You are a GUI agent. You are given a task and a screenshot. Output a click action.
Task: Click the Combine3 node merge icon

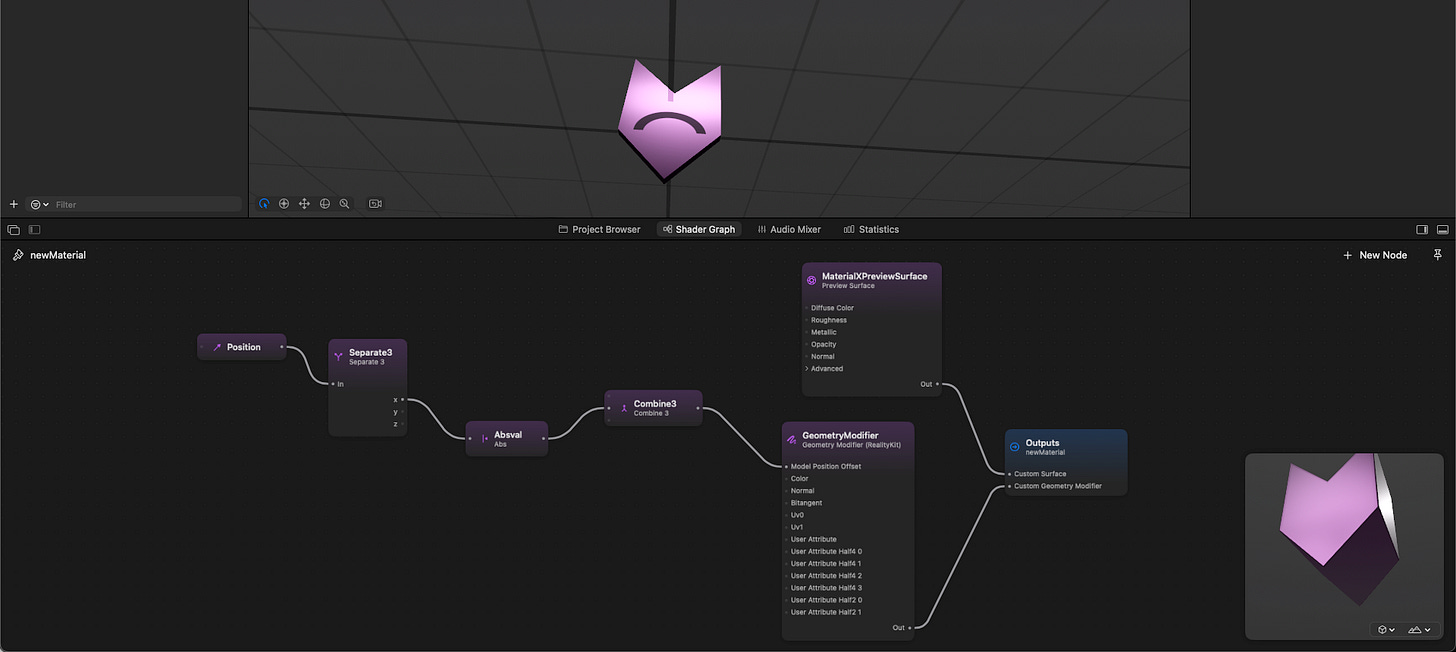(623, 408)
